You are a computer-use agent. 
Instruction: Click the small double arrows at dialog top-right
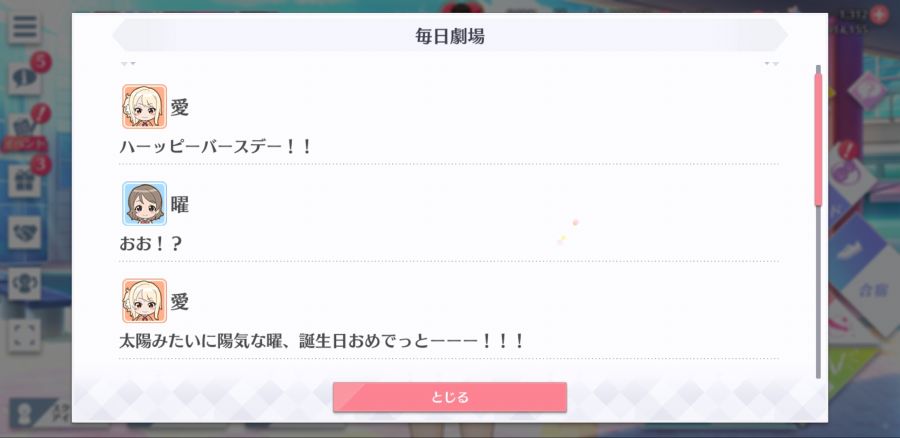(x=771, y=63)
